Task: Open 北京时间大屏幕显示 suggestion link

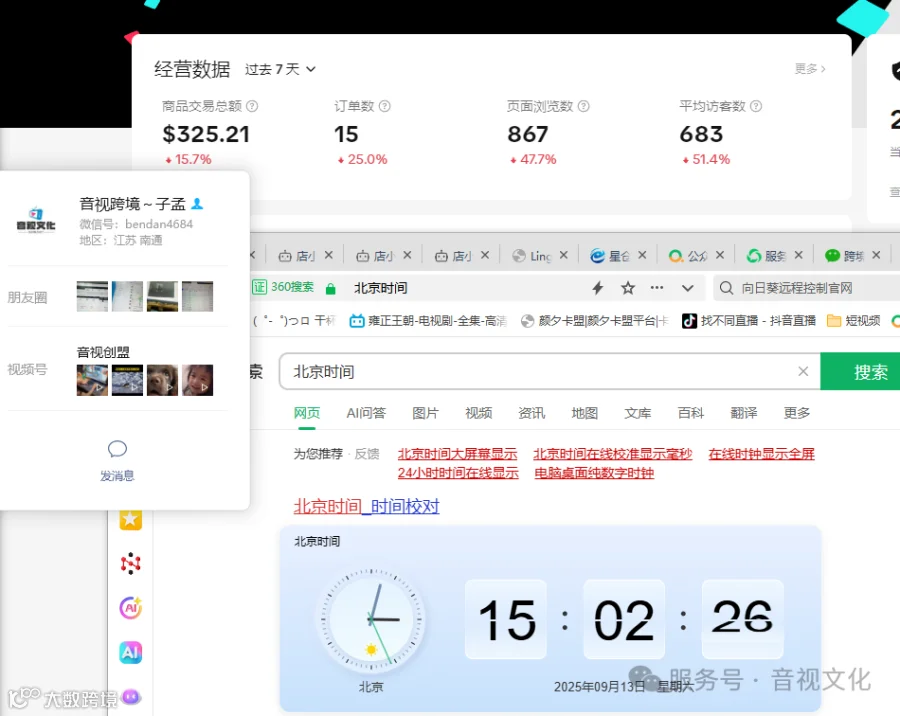Action: (457, 454)
